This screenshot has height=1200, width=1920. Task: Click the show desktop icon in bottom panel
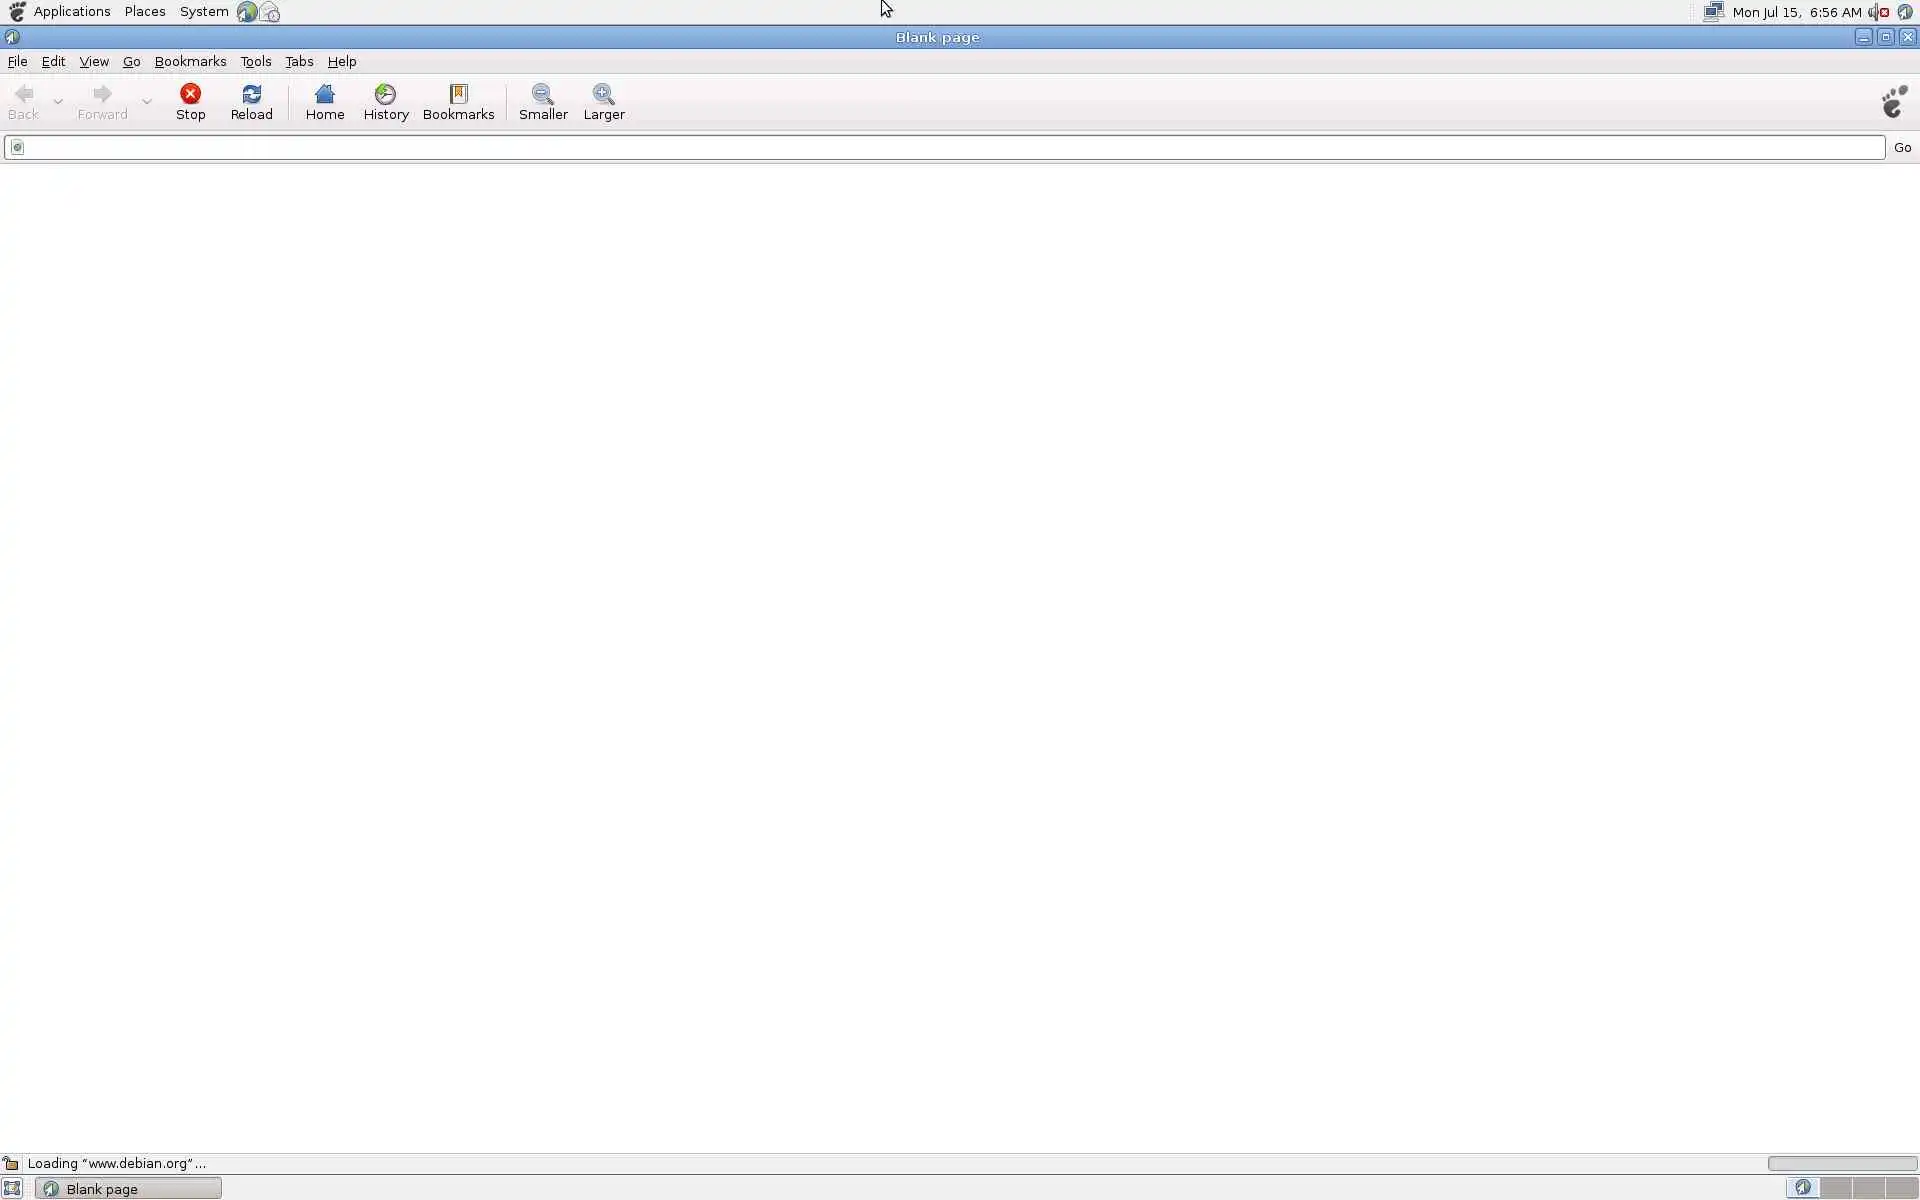[12, 1188]
